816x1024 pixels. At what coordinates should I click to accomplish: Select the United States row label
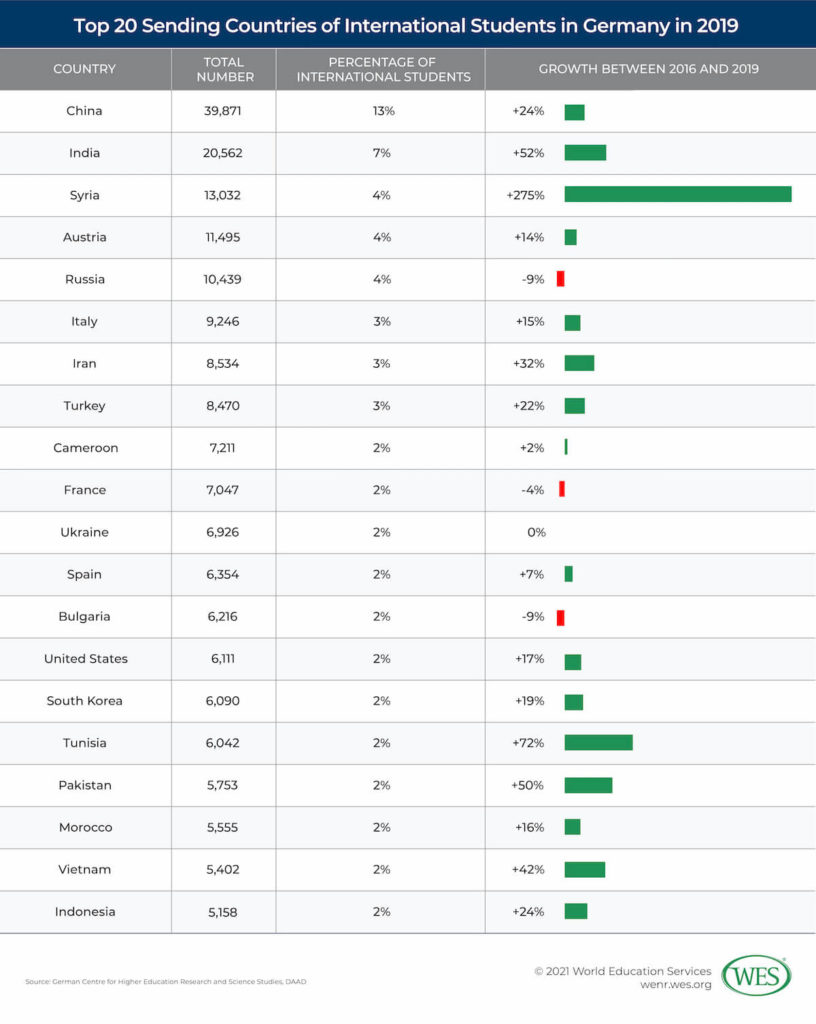(x=85, y=659)
